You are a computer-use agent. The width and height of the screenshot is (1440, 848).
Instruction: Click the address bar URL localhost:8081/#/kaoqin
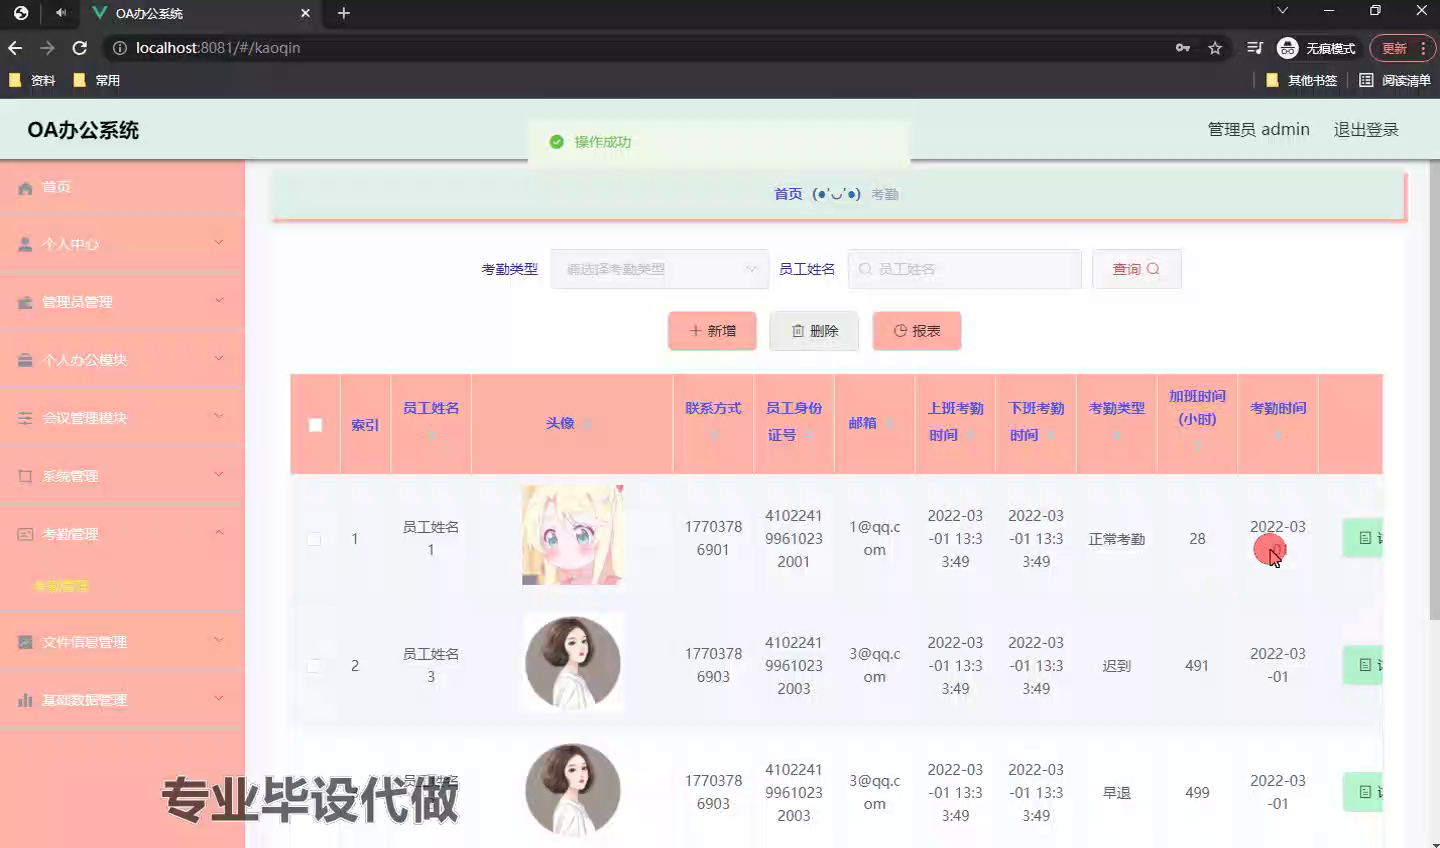click(218, 48)
